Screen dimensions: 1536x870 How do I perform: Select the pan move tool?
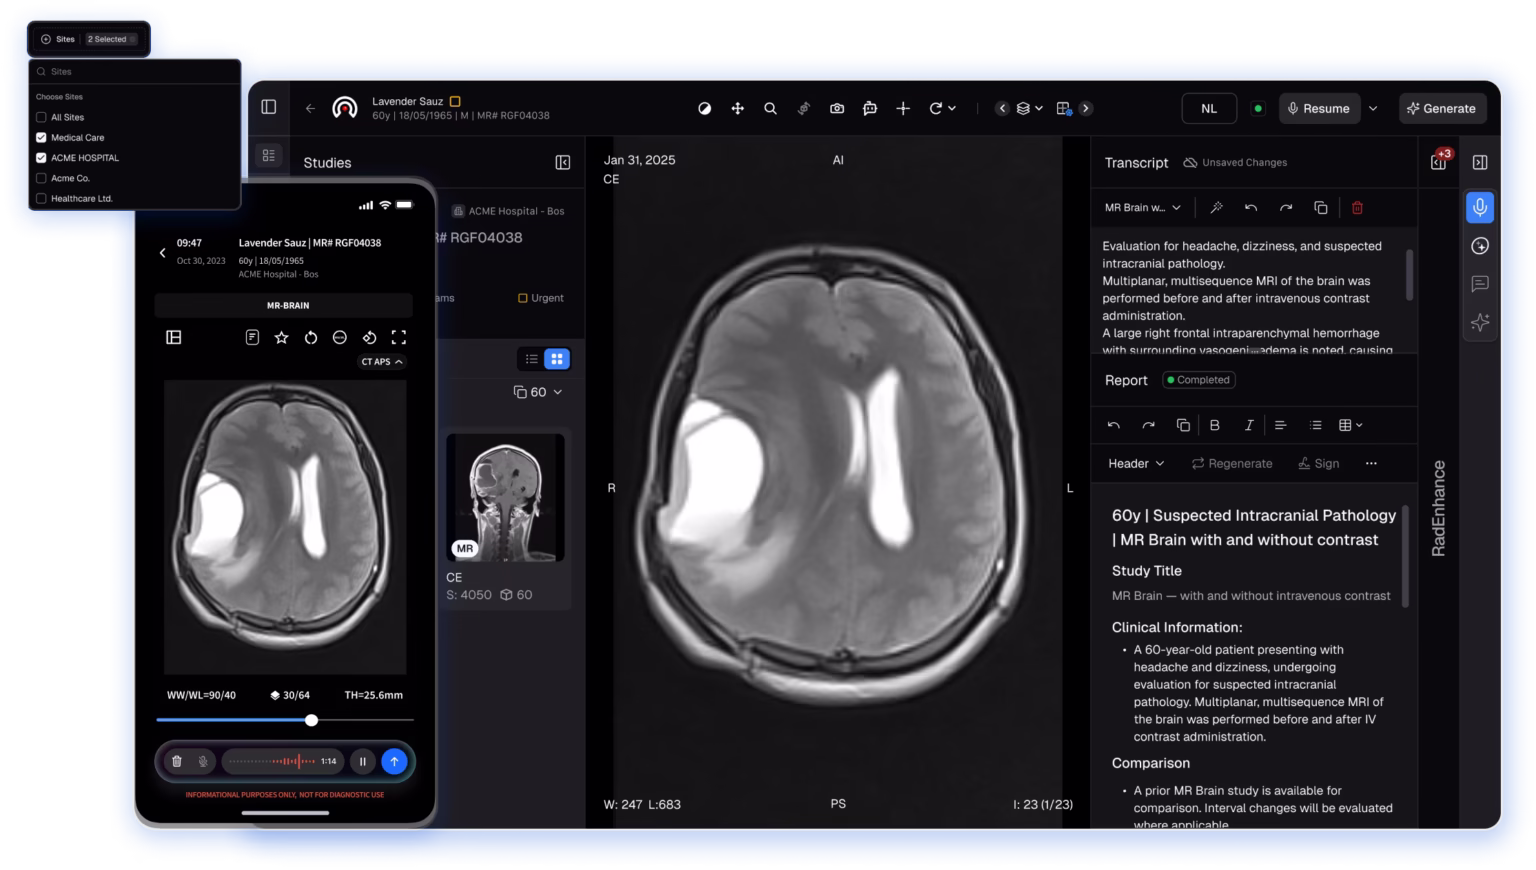click(737, 109)
